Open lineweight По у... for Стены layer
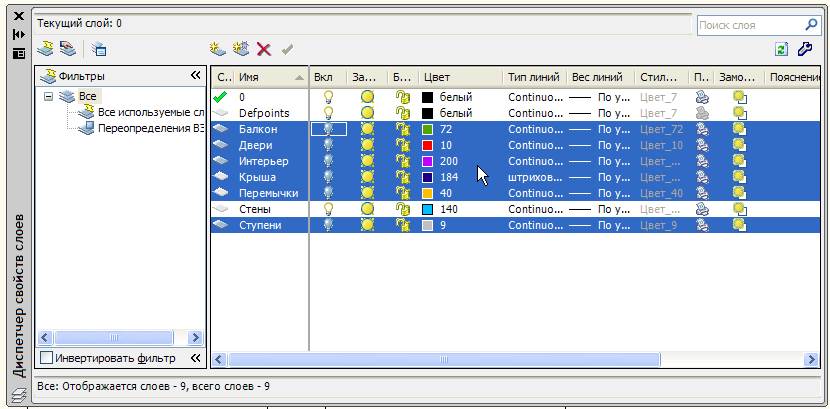Viewport: 830px width, 409px height. 600,210
